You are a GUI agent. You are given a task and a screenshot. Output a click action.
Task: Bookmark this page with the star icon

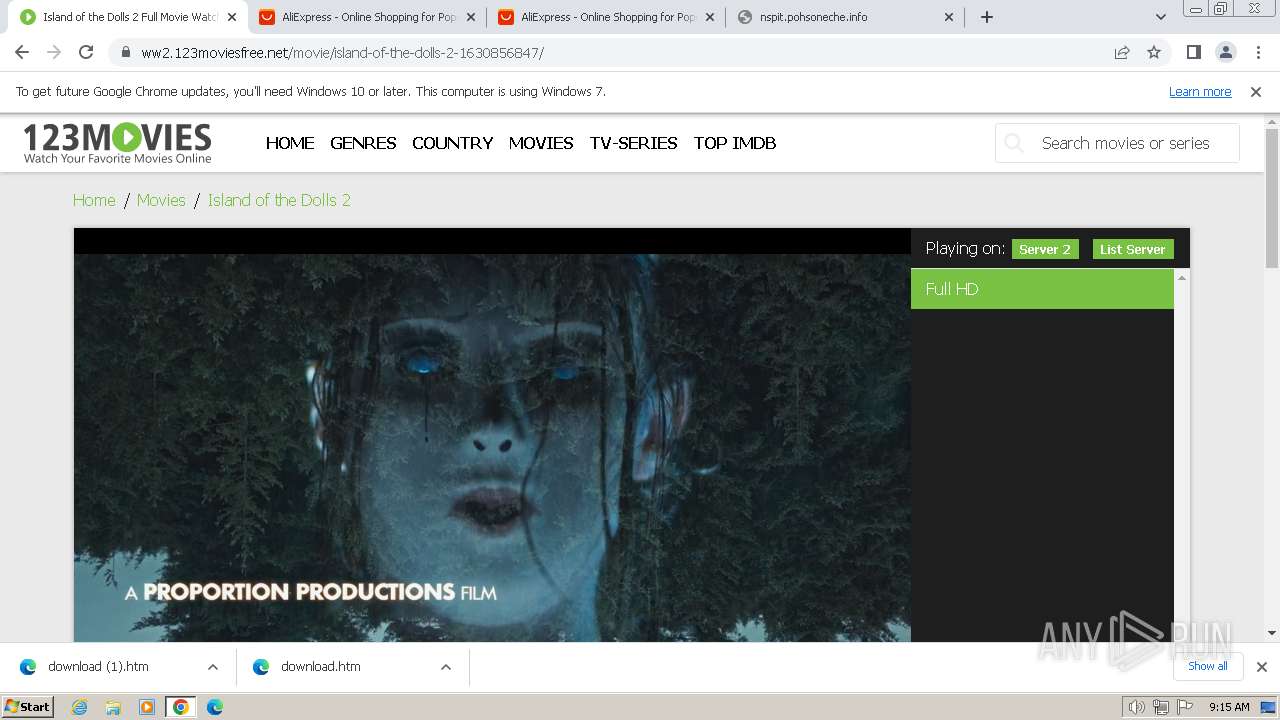(1154, 52)
